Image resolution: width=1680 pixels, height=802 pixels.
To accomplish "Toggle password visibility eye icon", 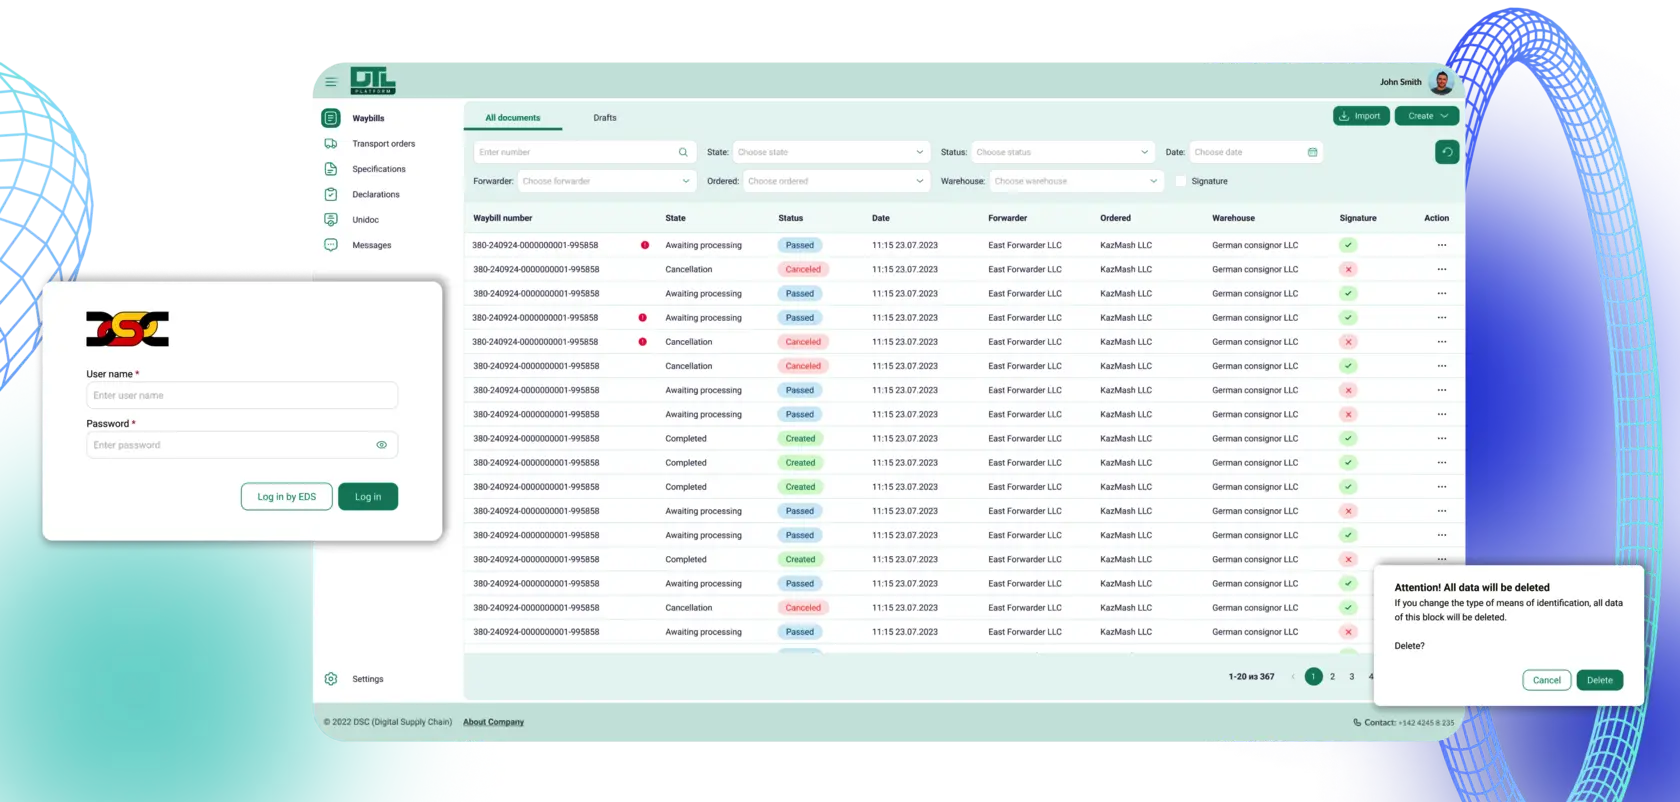I will pos(381,445).
